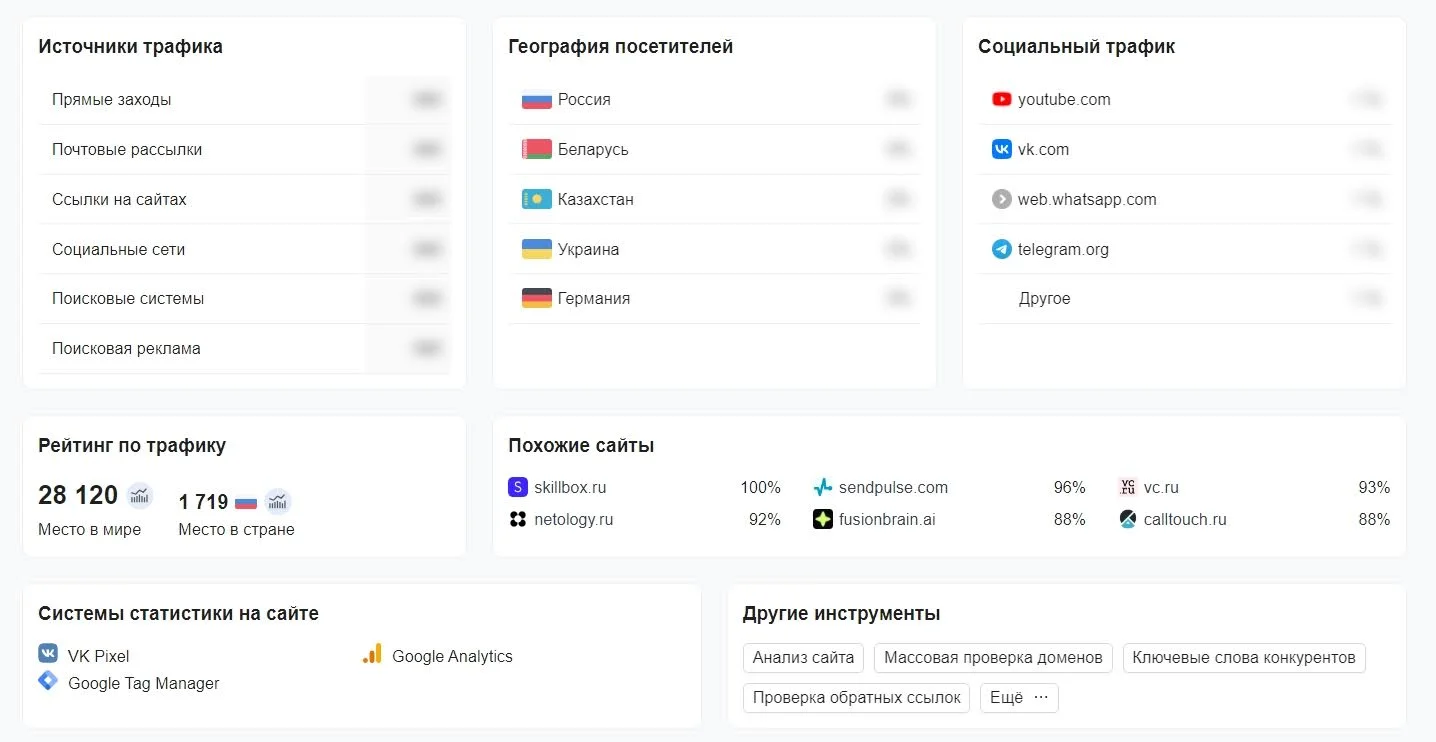1436x742 pixels.
Task: Open the netology.ru similar site link
Action: click(x=573, y=520)
